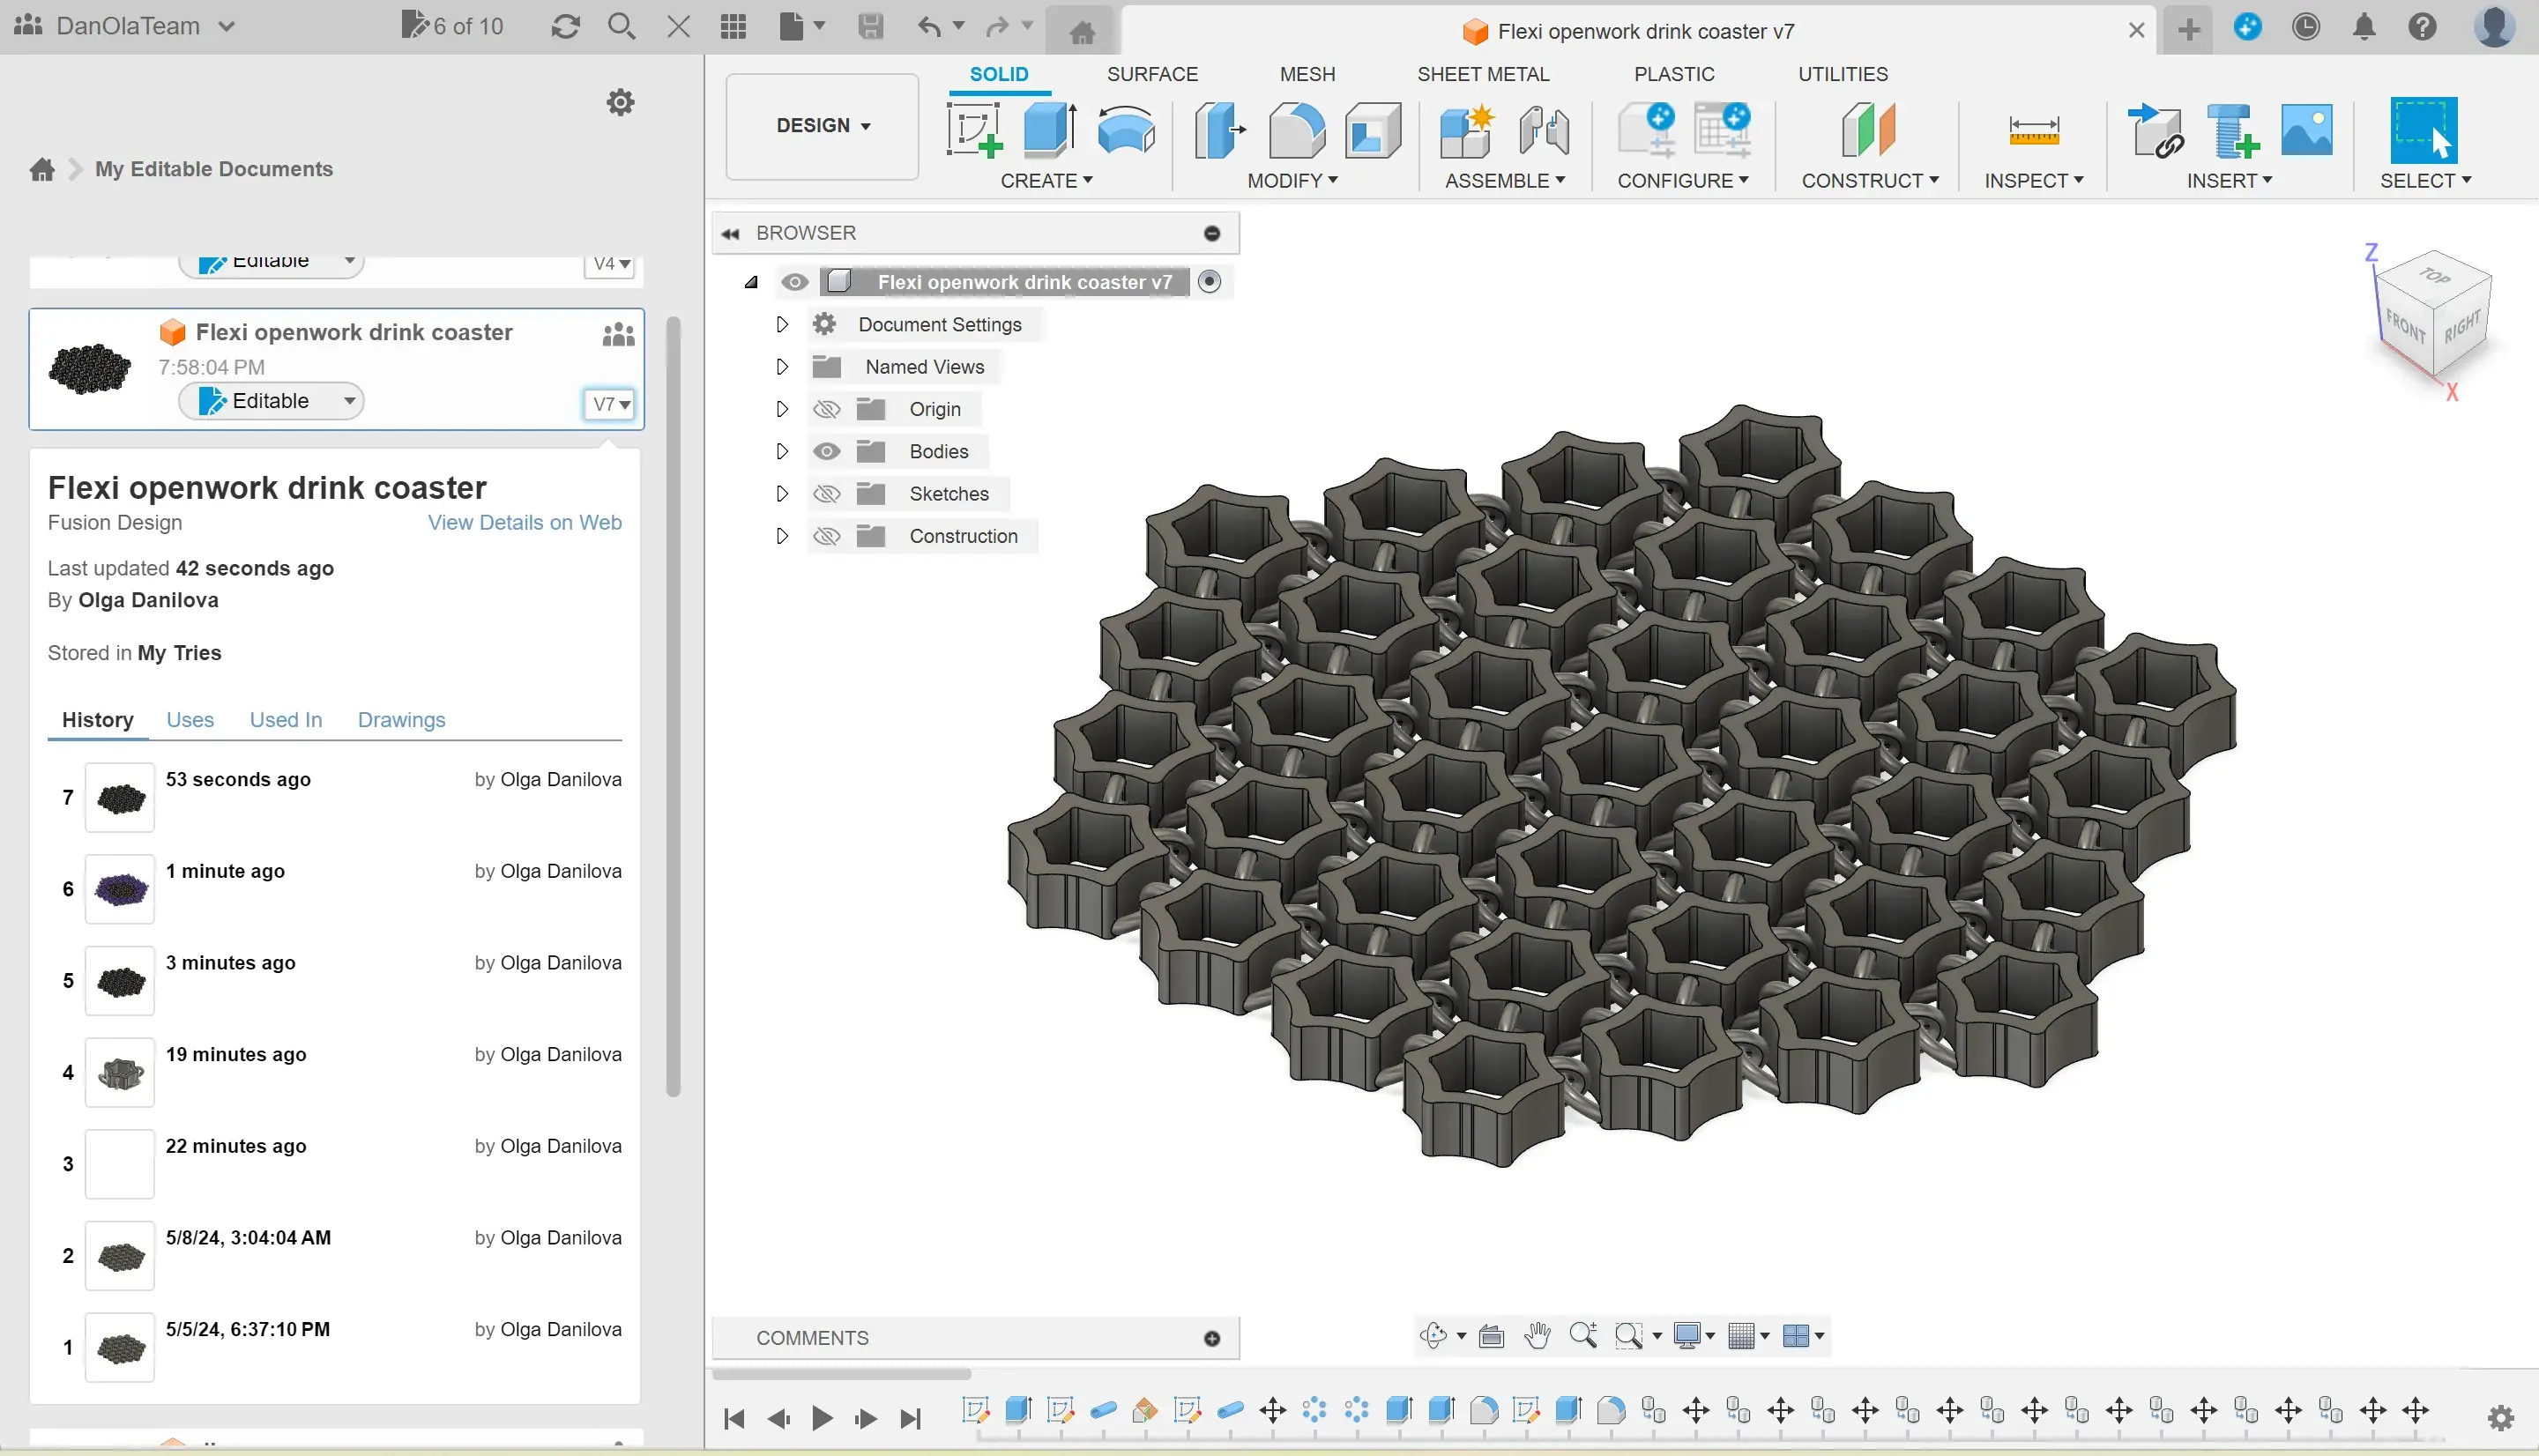Screen dimensions: 2539x1456
Task: Click the Save icon
Action: click(x=870, y=26)
